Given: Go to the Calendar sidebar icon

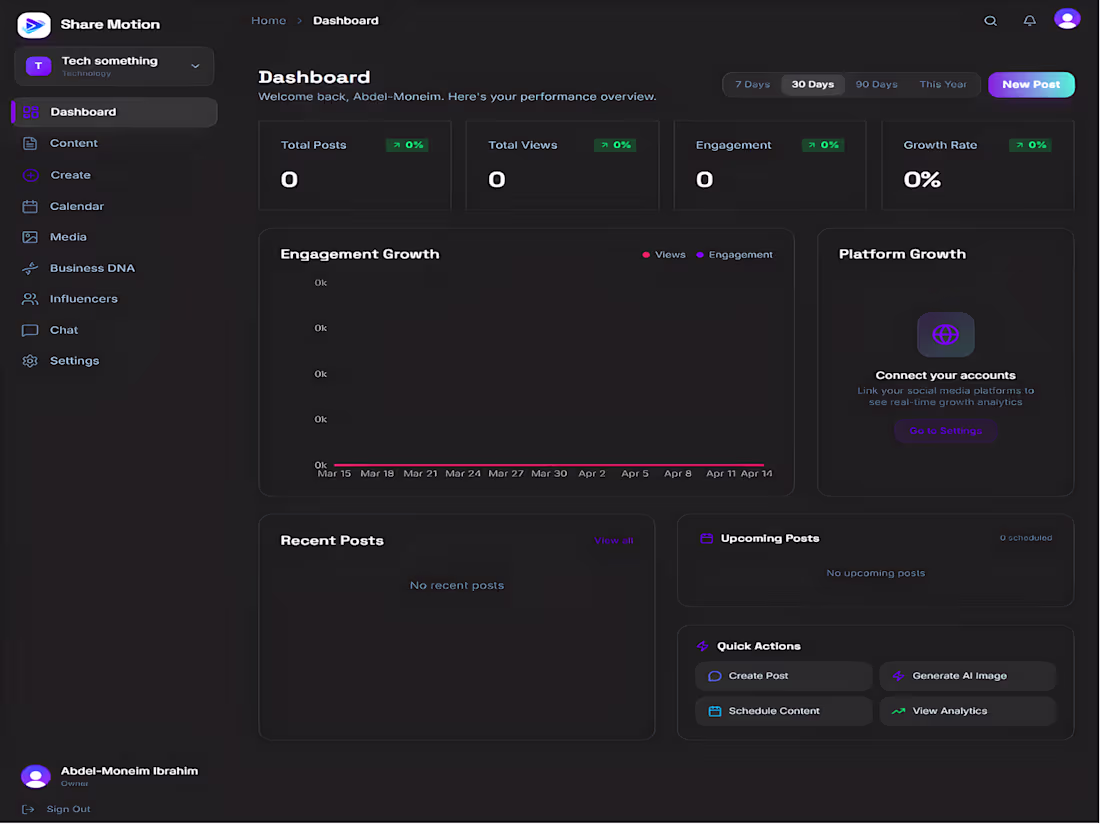Looking at the screenshot, I should coord(30,206).
